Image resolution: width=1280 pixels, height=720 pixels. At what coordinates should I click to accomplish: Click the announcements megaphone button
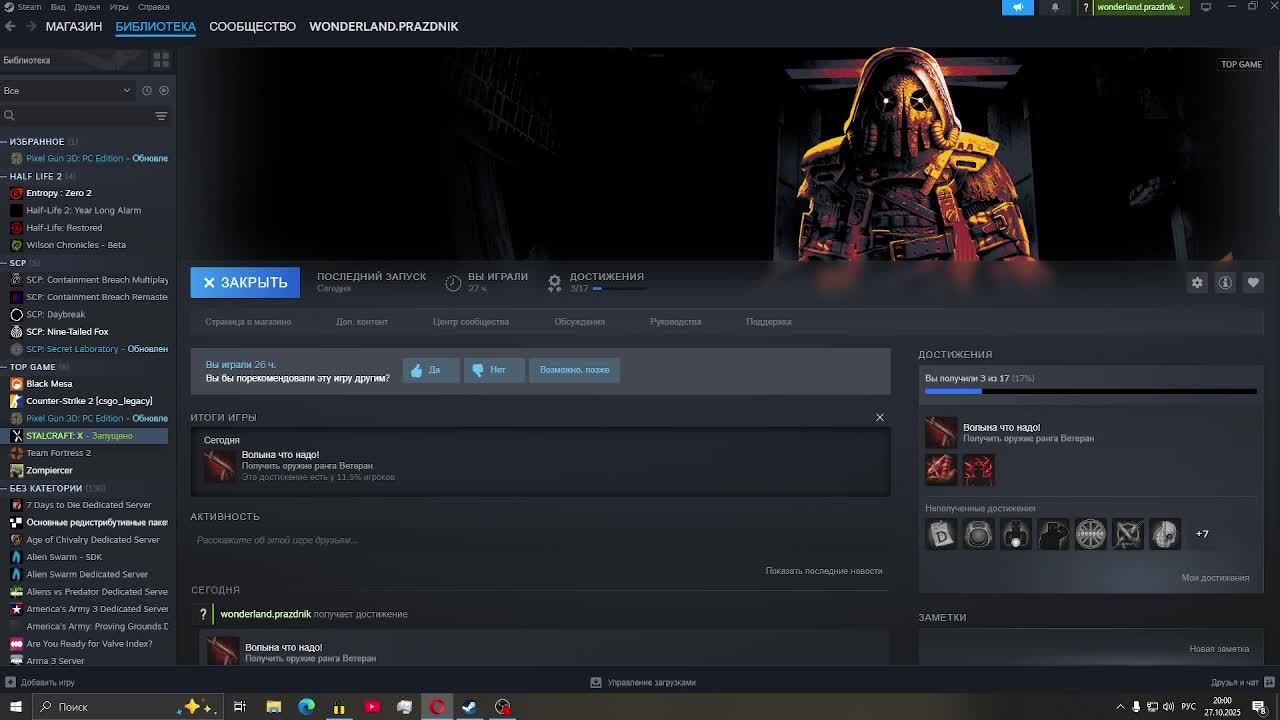[x=1018, y=7]
